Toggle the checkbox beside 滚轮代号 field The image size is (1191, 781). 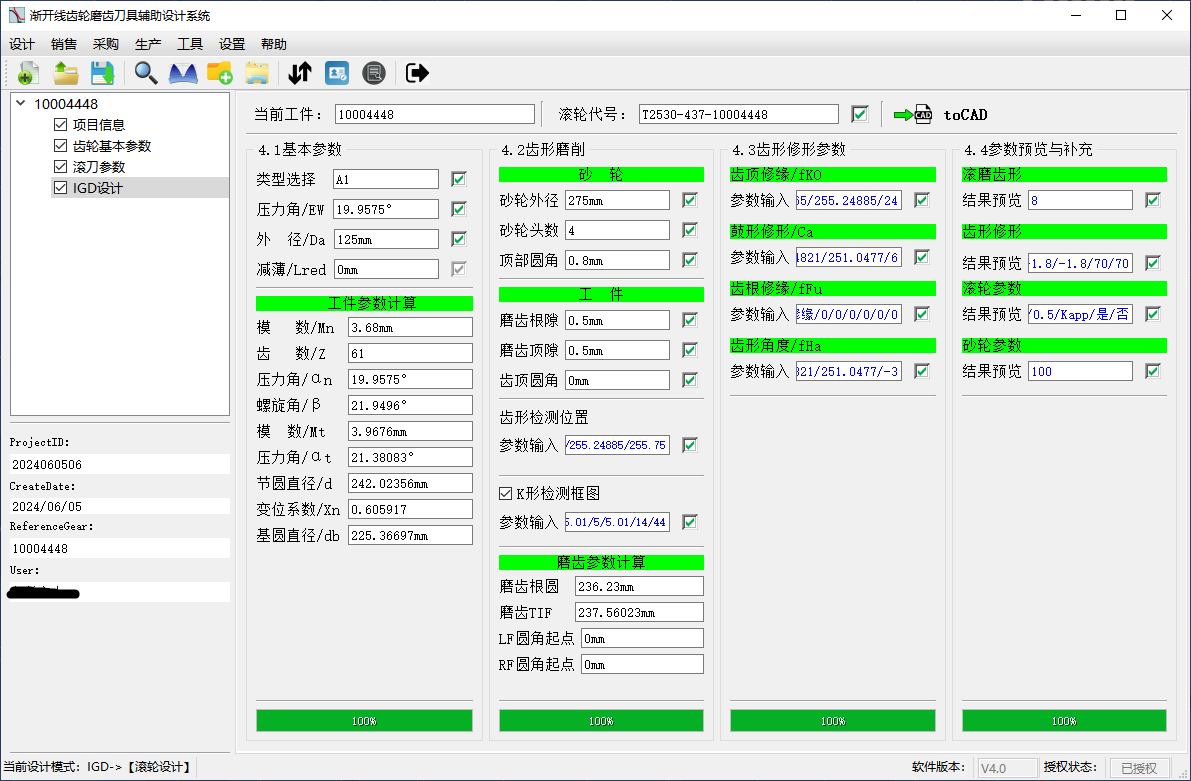(860, 114)
